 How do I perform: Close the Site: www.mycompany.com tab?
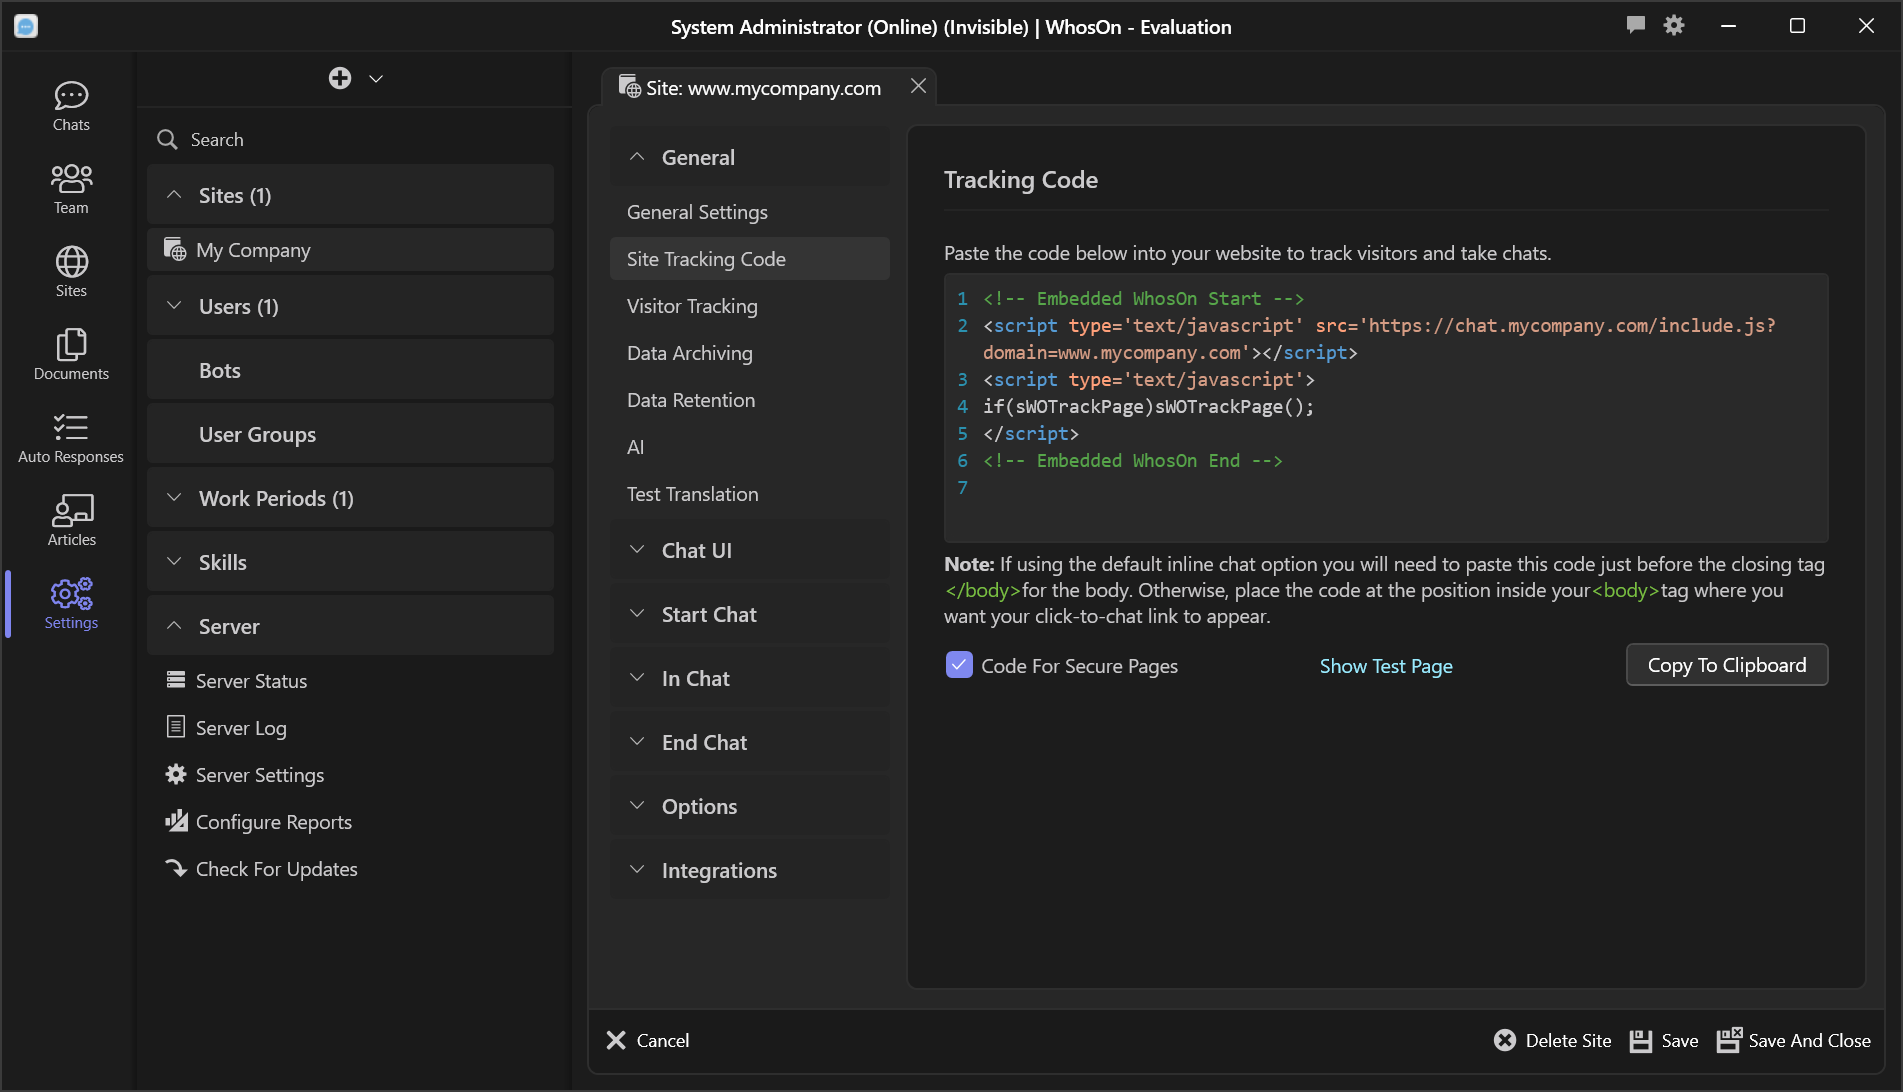918,87
